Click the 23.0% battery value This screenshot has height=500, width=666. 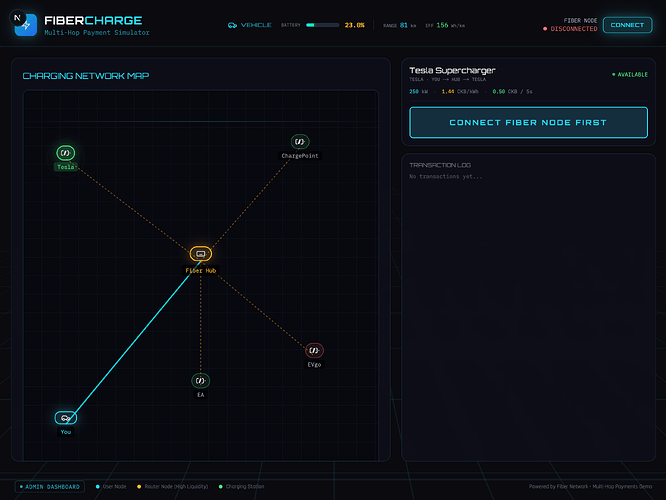[x=355, y=25]
